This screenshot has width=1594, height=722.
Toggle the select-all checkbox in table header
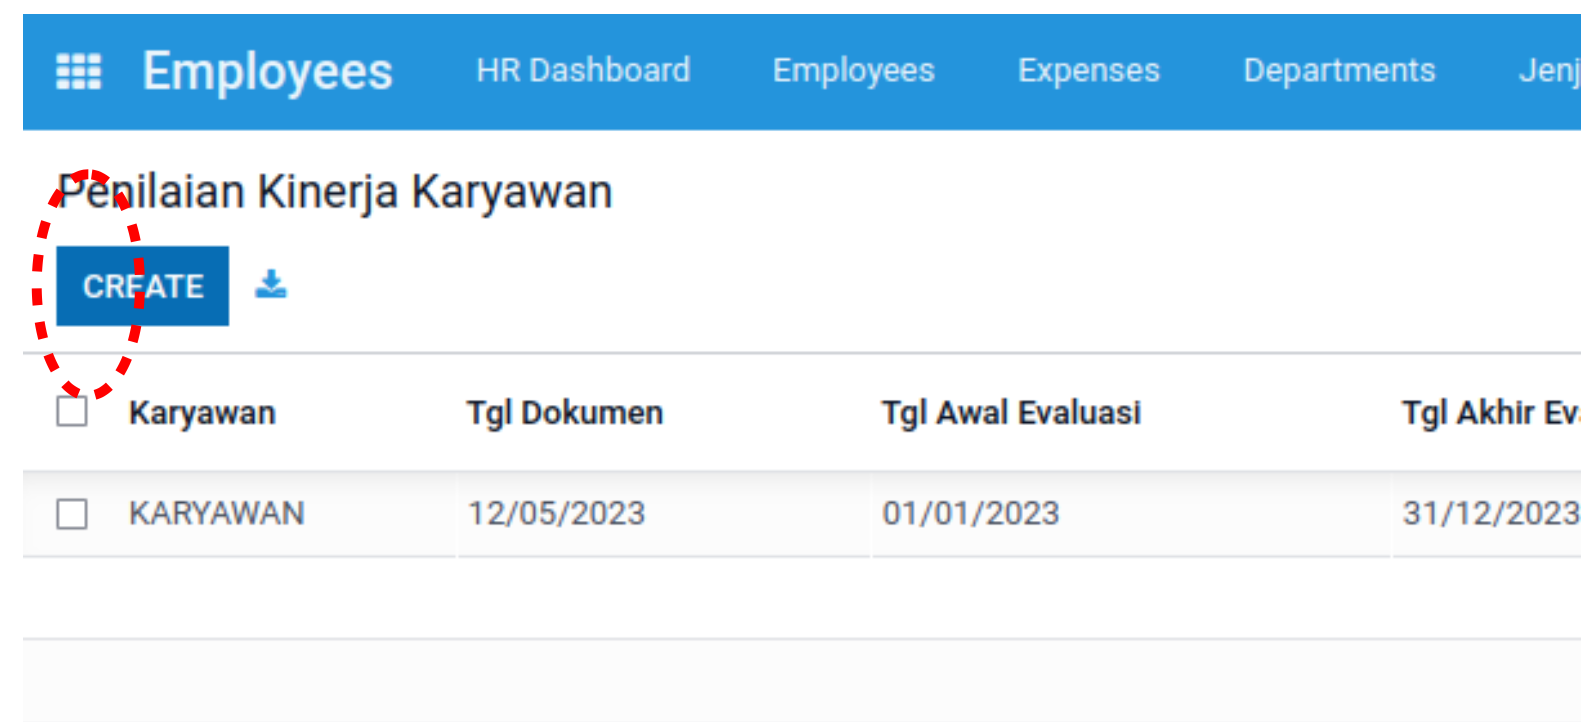72,411
